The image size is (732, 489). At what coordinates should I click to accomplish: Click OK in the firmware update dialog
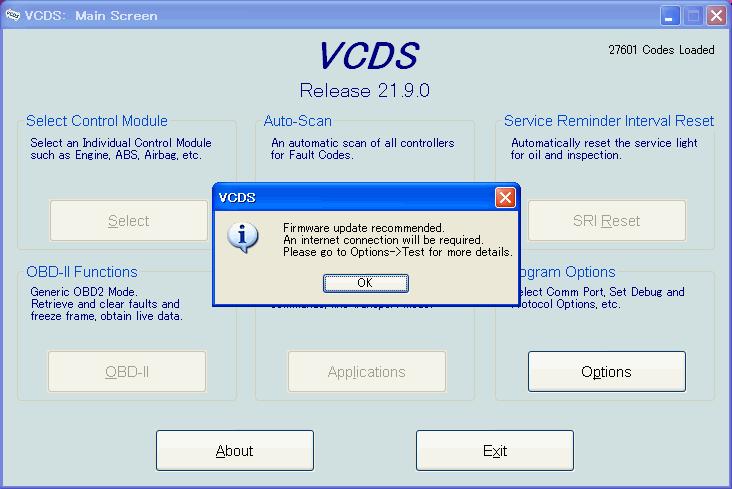click(366, 283)
